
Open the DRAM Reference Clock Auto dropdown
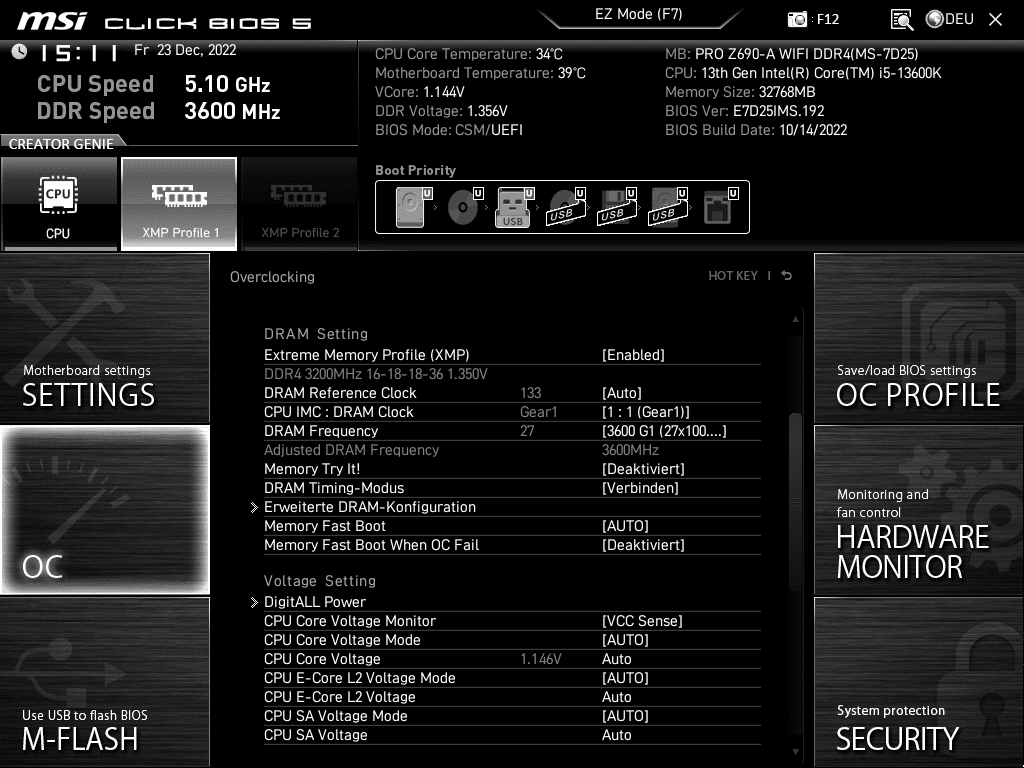point(622,392)
